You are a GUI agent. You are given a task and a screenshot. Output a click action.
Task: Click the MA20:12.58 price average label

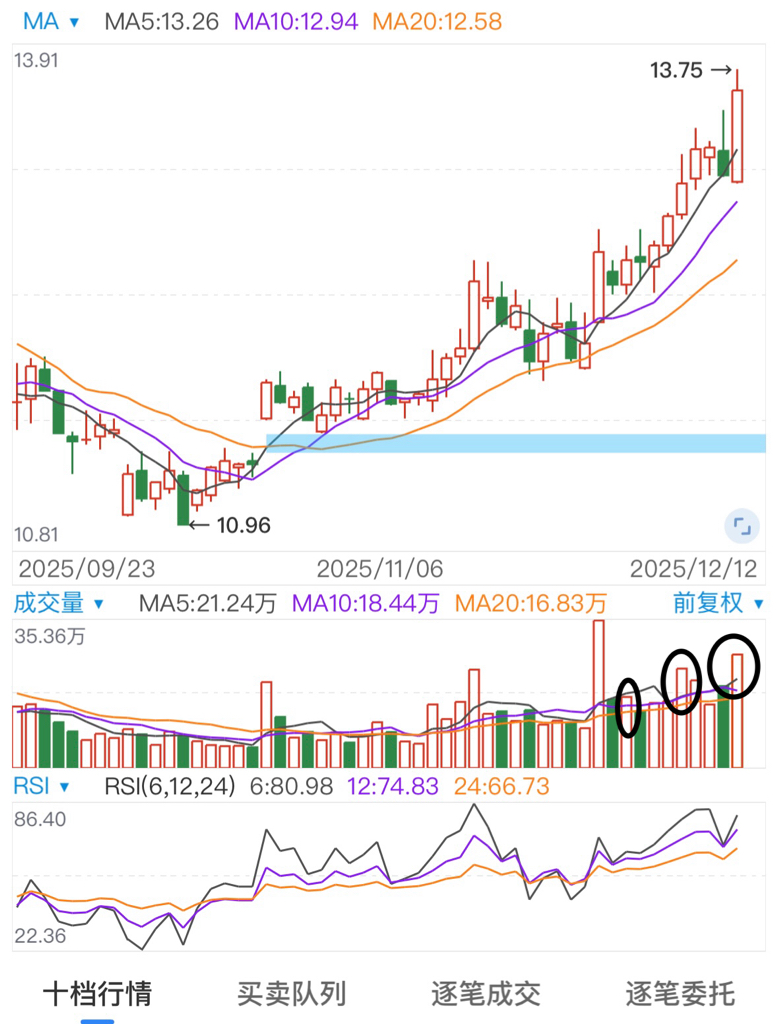[x=437, y=22]
